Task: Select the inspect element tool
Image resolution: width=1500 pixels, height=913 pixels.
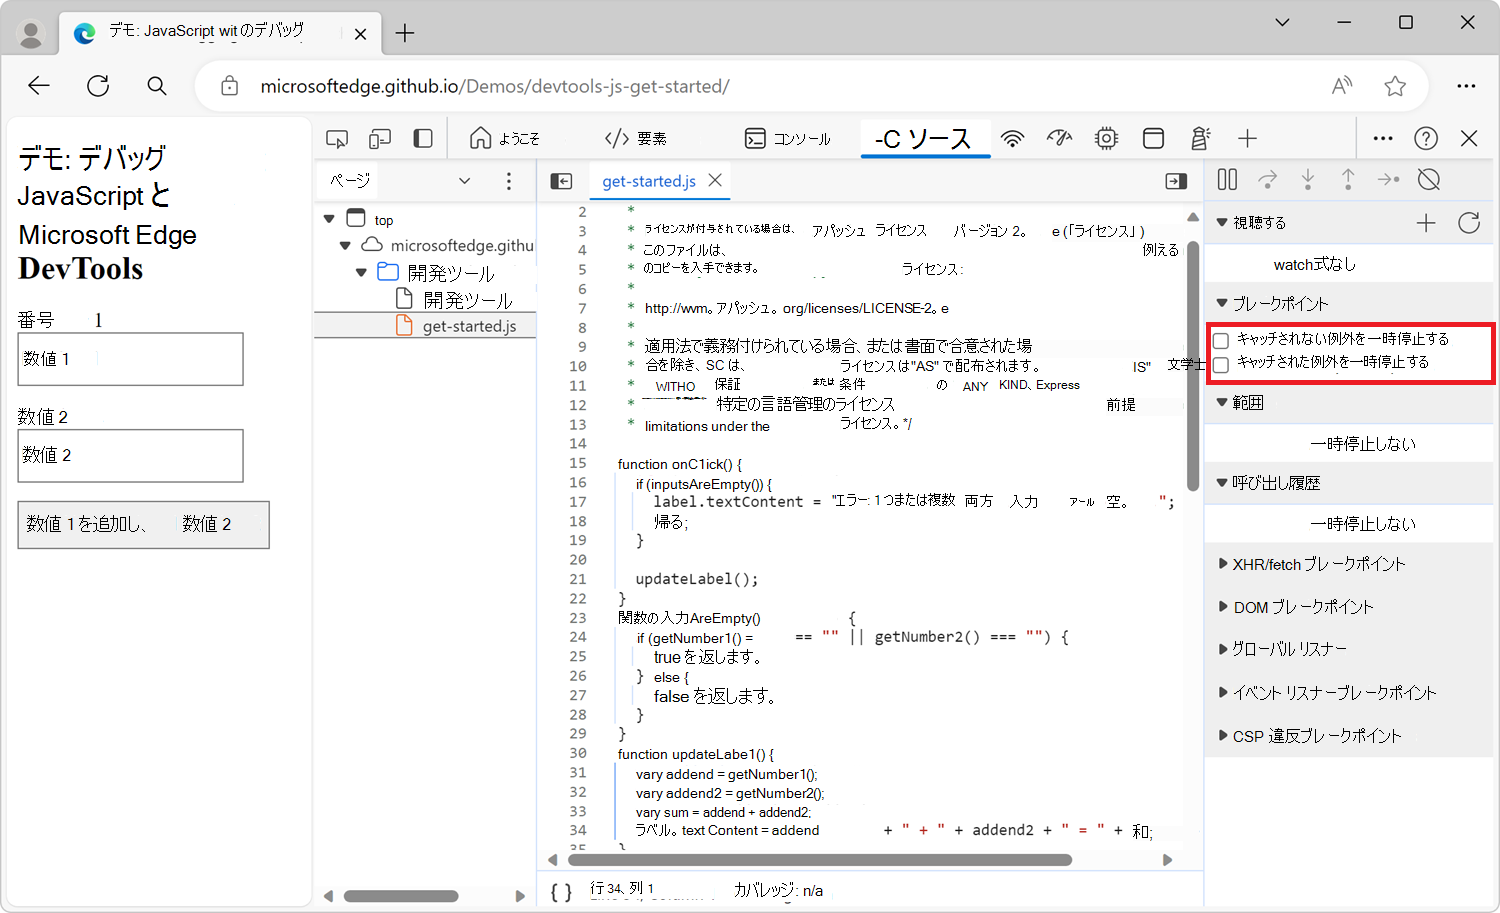Action: (x=337, y=138)
